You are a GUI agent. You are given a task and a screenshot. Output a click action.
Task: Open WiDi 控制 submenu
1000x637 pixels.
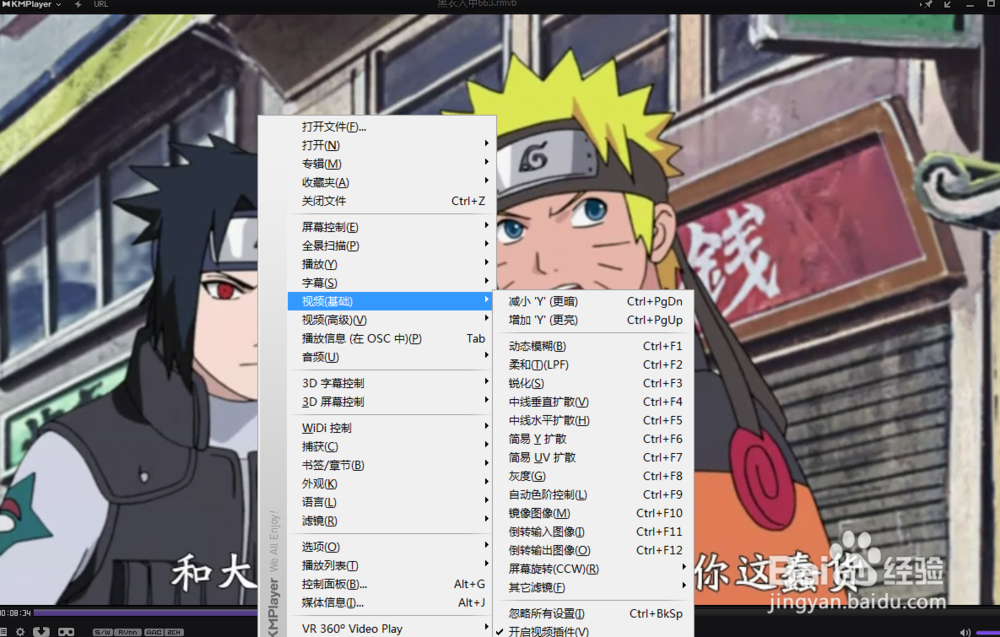click(x=392, y=428)
